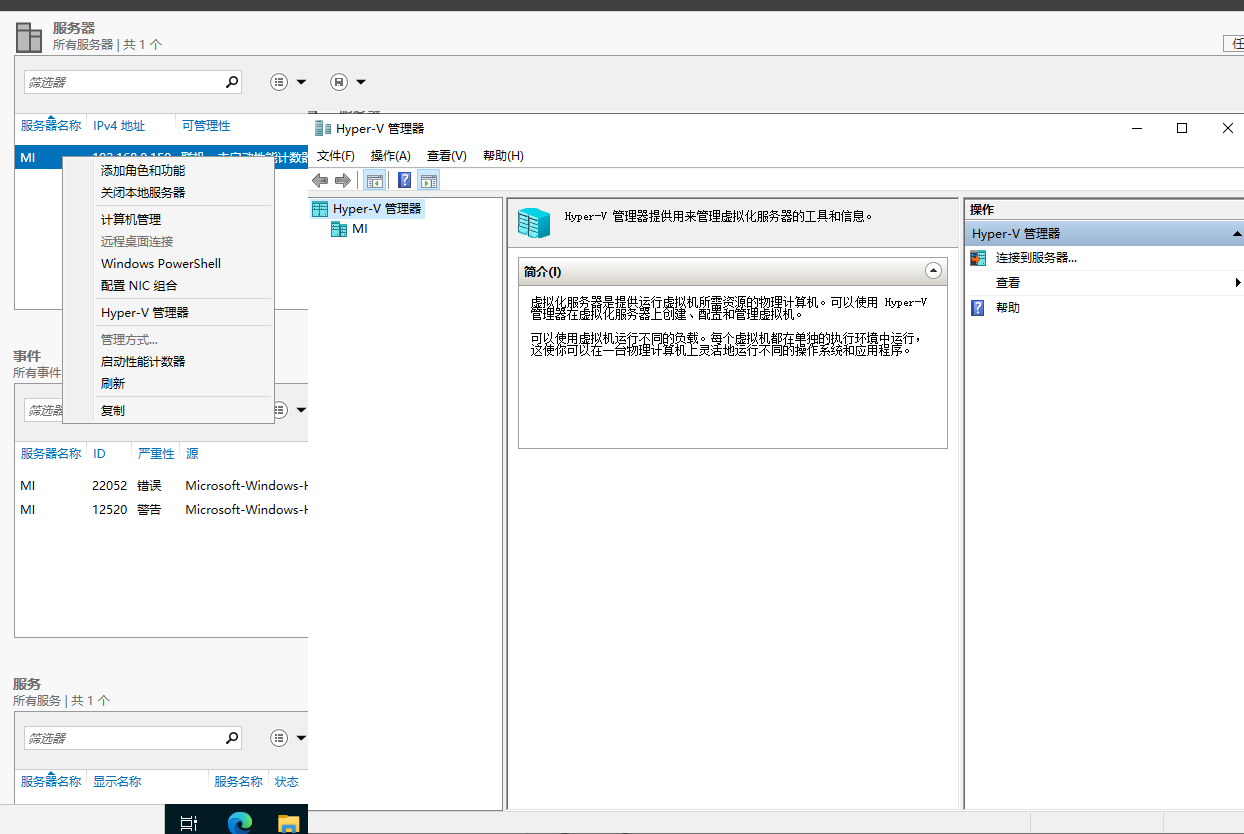Click the back navigation arrow in Hyper-V Manager toolbar

point(319,180)
